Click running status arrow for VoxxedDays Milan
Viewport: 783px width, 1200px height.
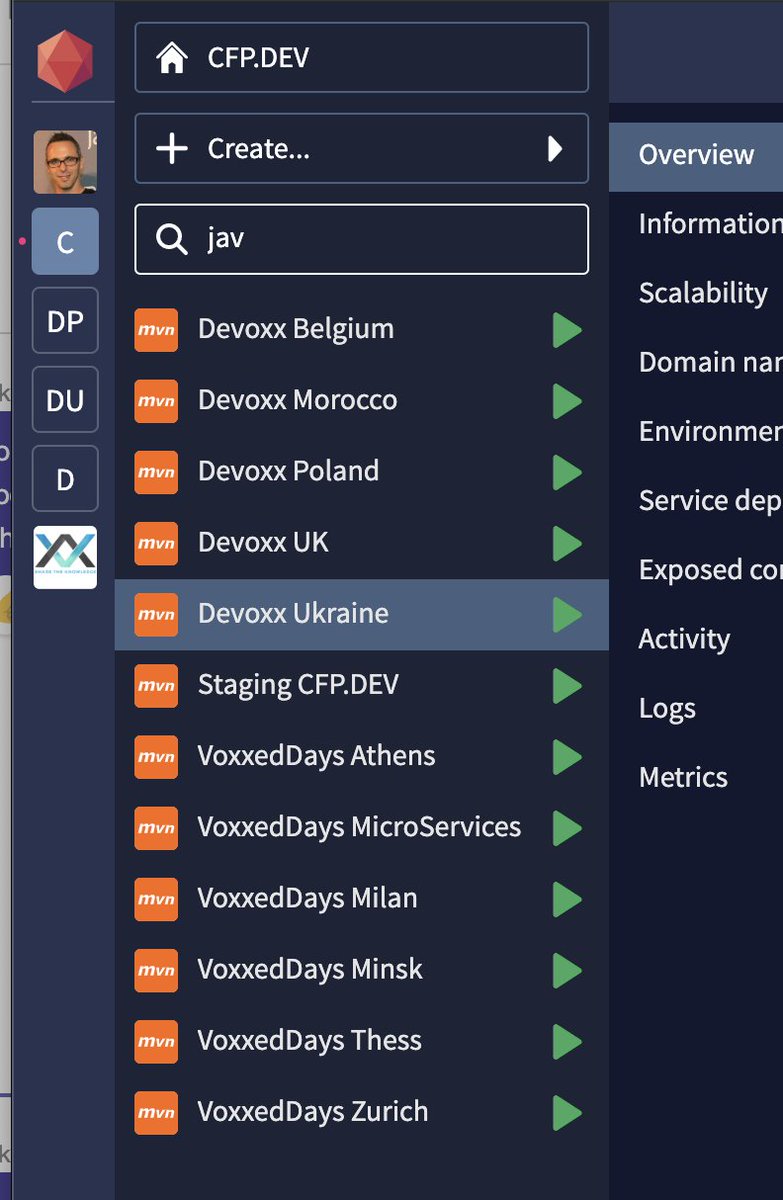(567, 898)
